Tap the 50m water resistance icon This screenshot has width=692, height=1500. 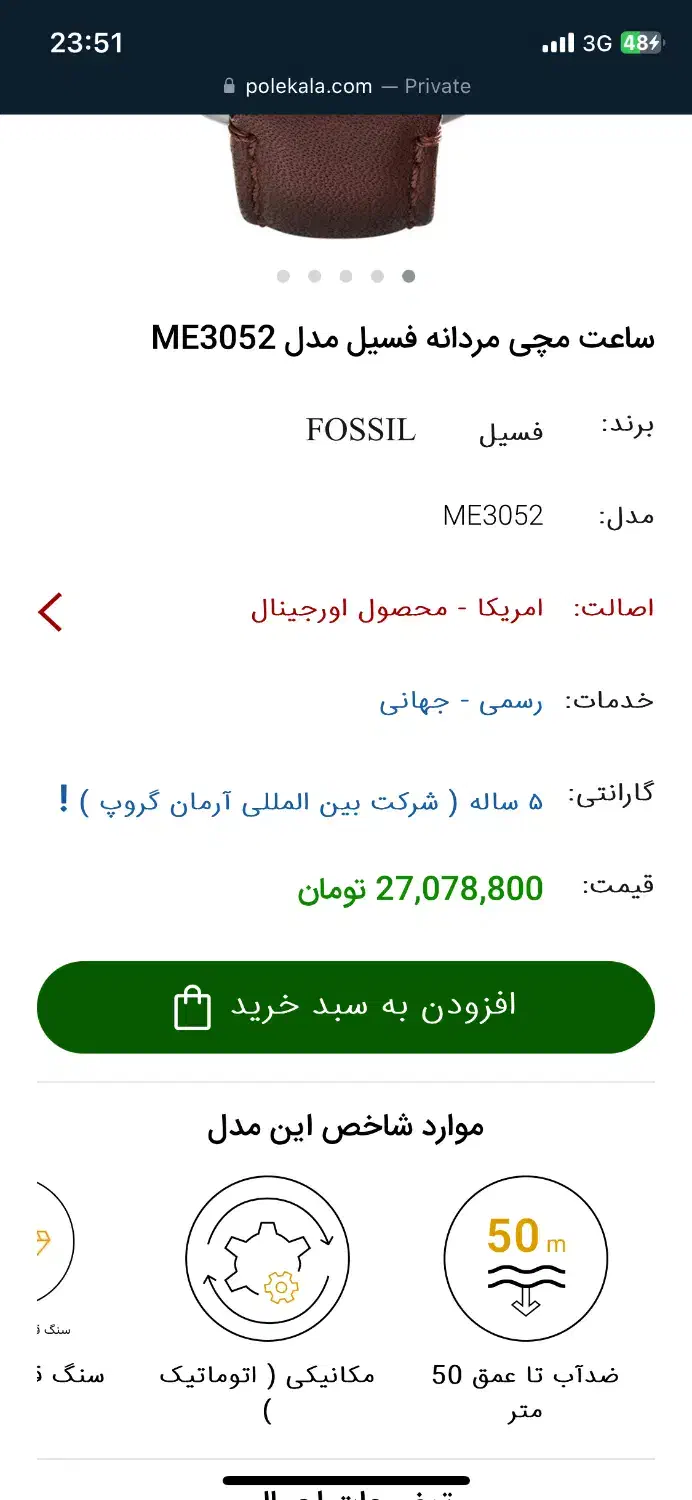[526, 1257]
